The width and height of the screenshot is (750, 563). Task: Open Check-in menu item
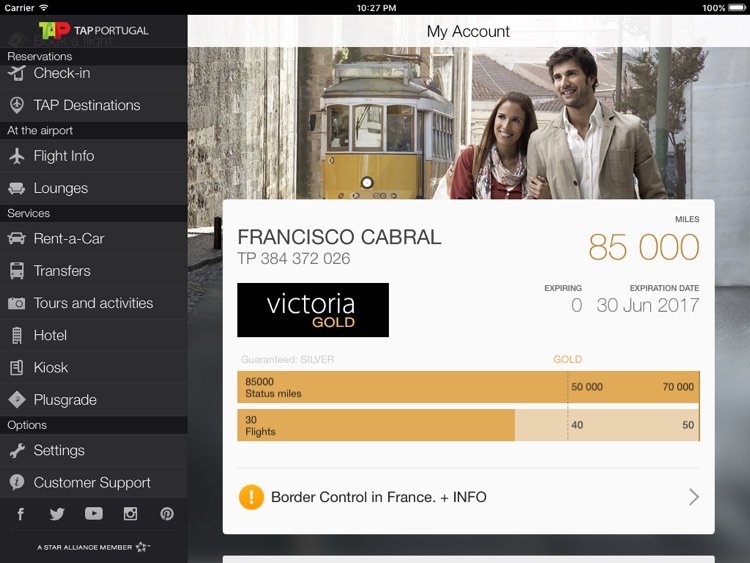tap(94, 73)
